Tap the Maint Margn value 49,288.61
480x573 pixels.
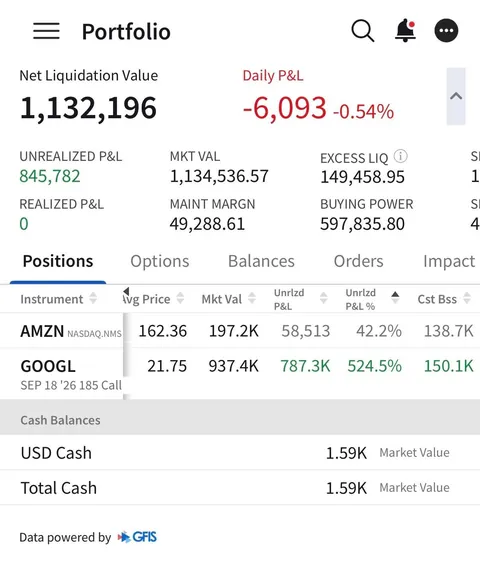click(207, 224)
